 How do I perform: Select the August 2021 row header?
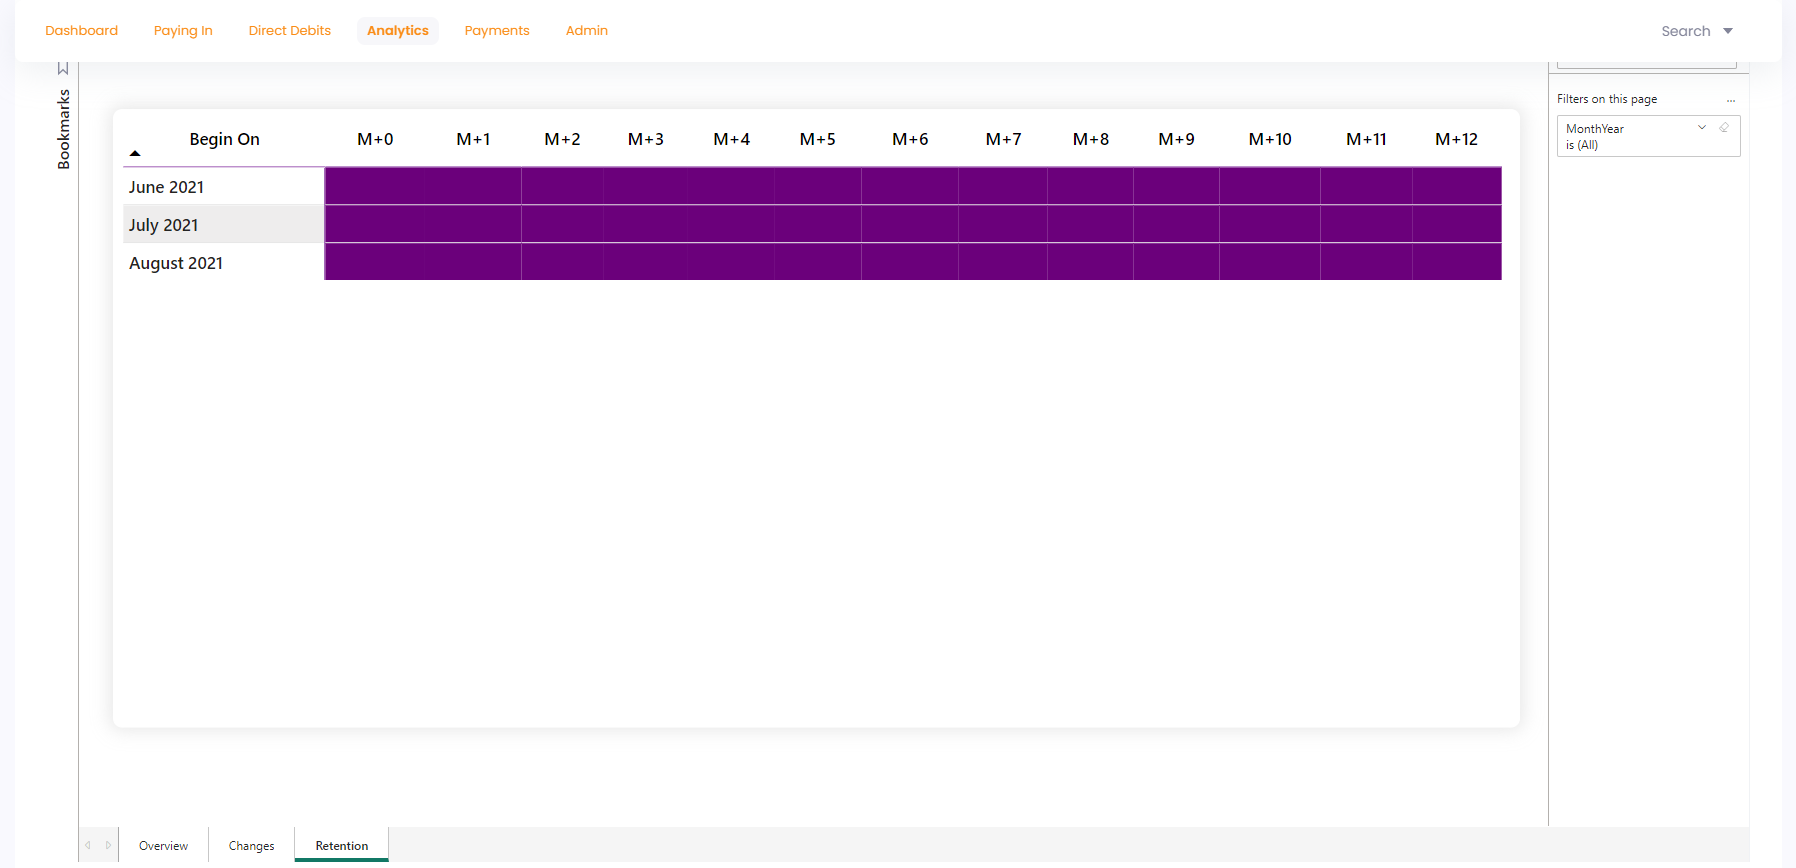click(224, 263)
